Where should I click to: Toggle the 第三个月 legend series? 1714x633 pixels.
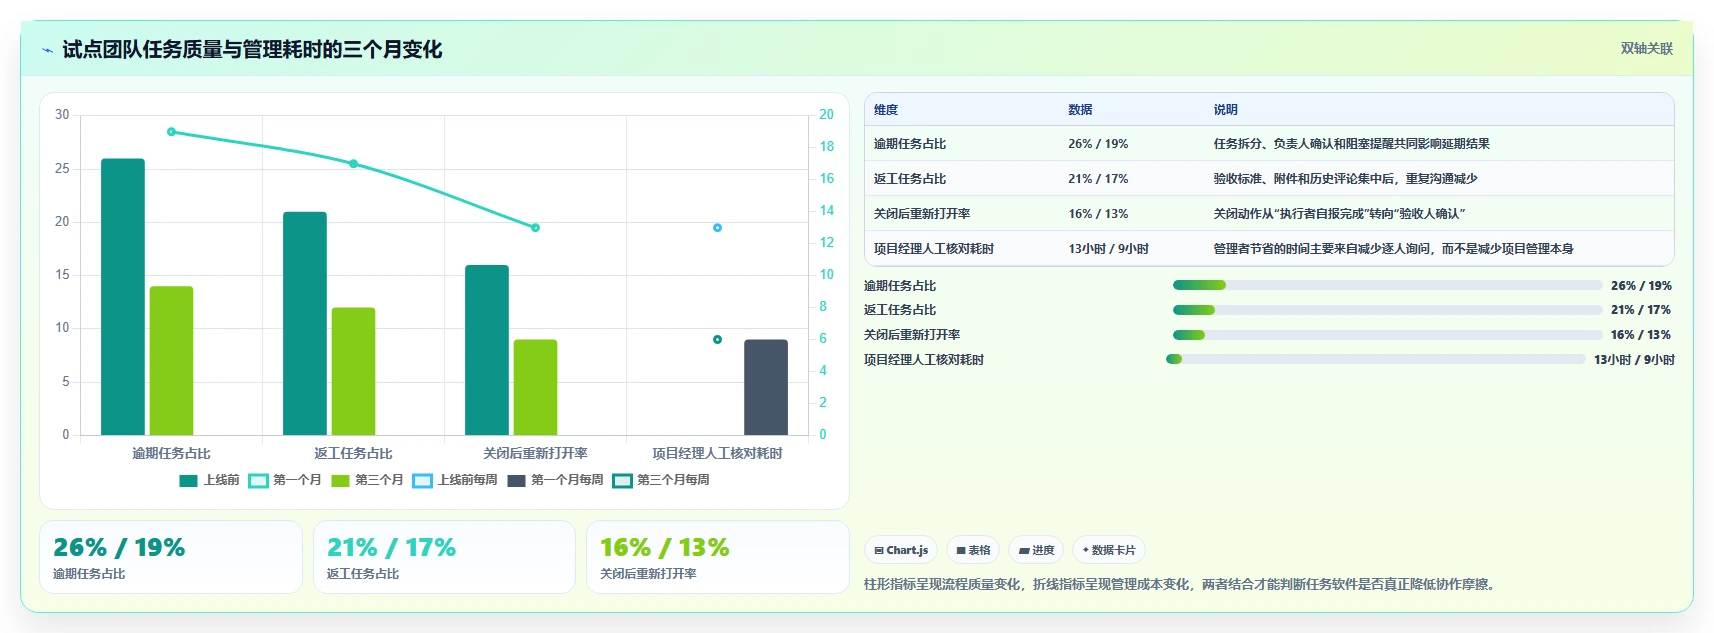tap(367, 480)
